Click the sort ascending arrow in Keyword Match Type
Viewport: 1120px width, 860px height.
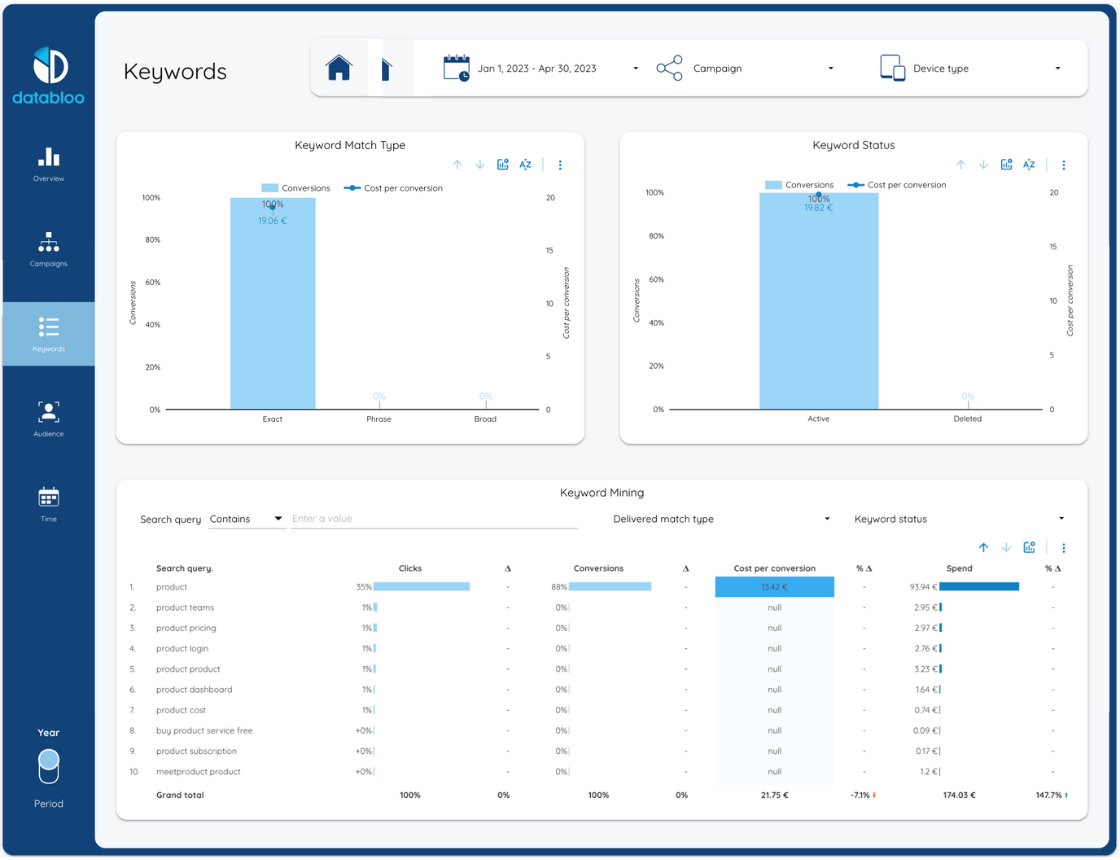[457, 165]
